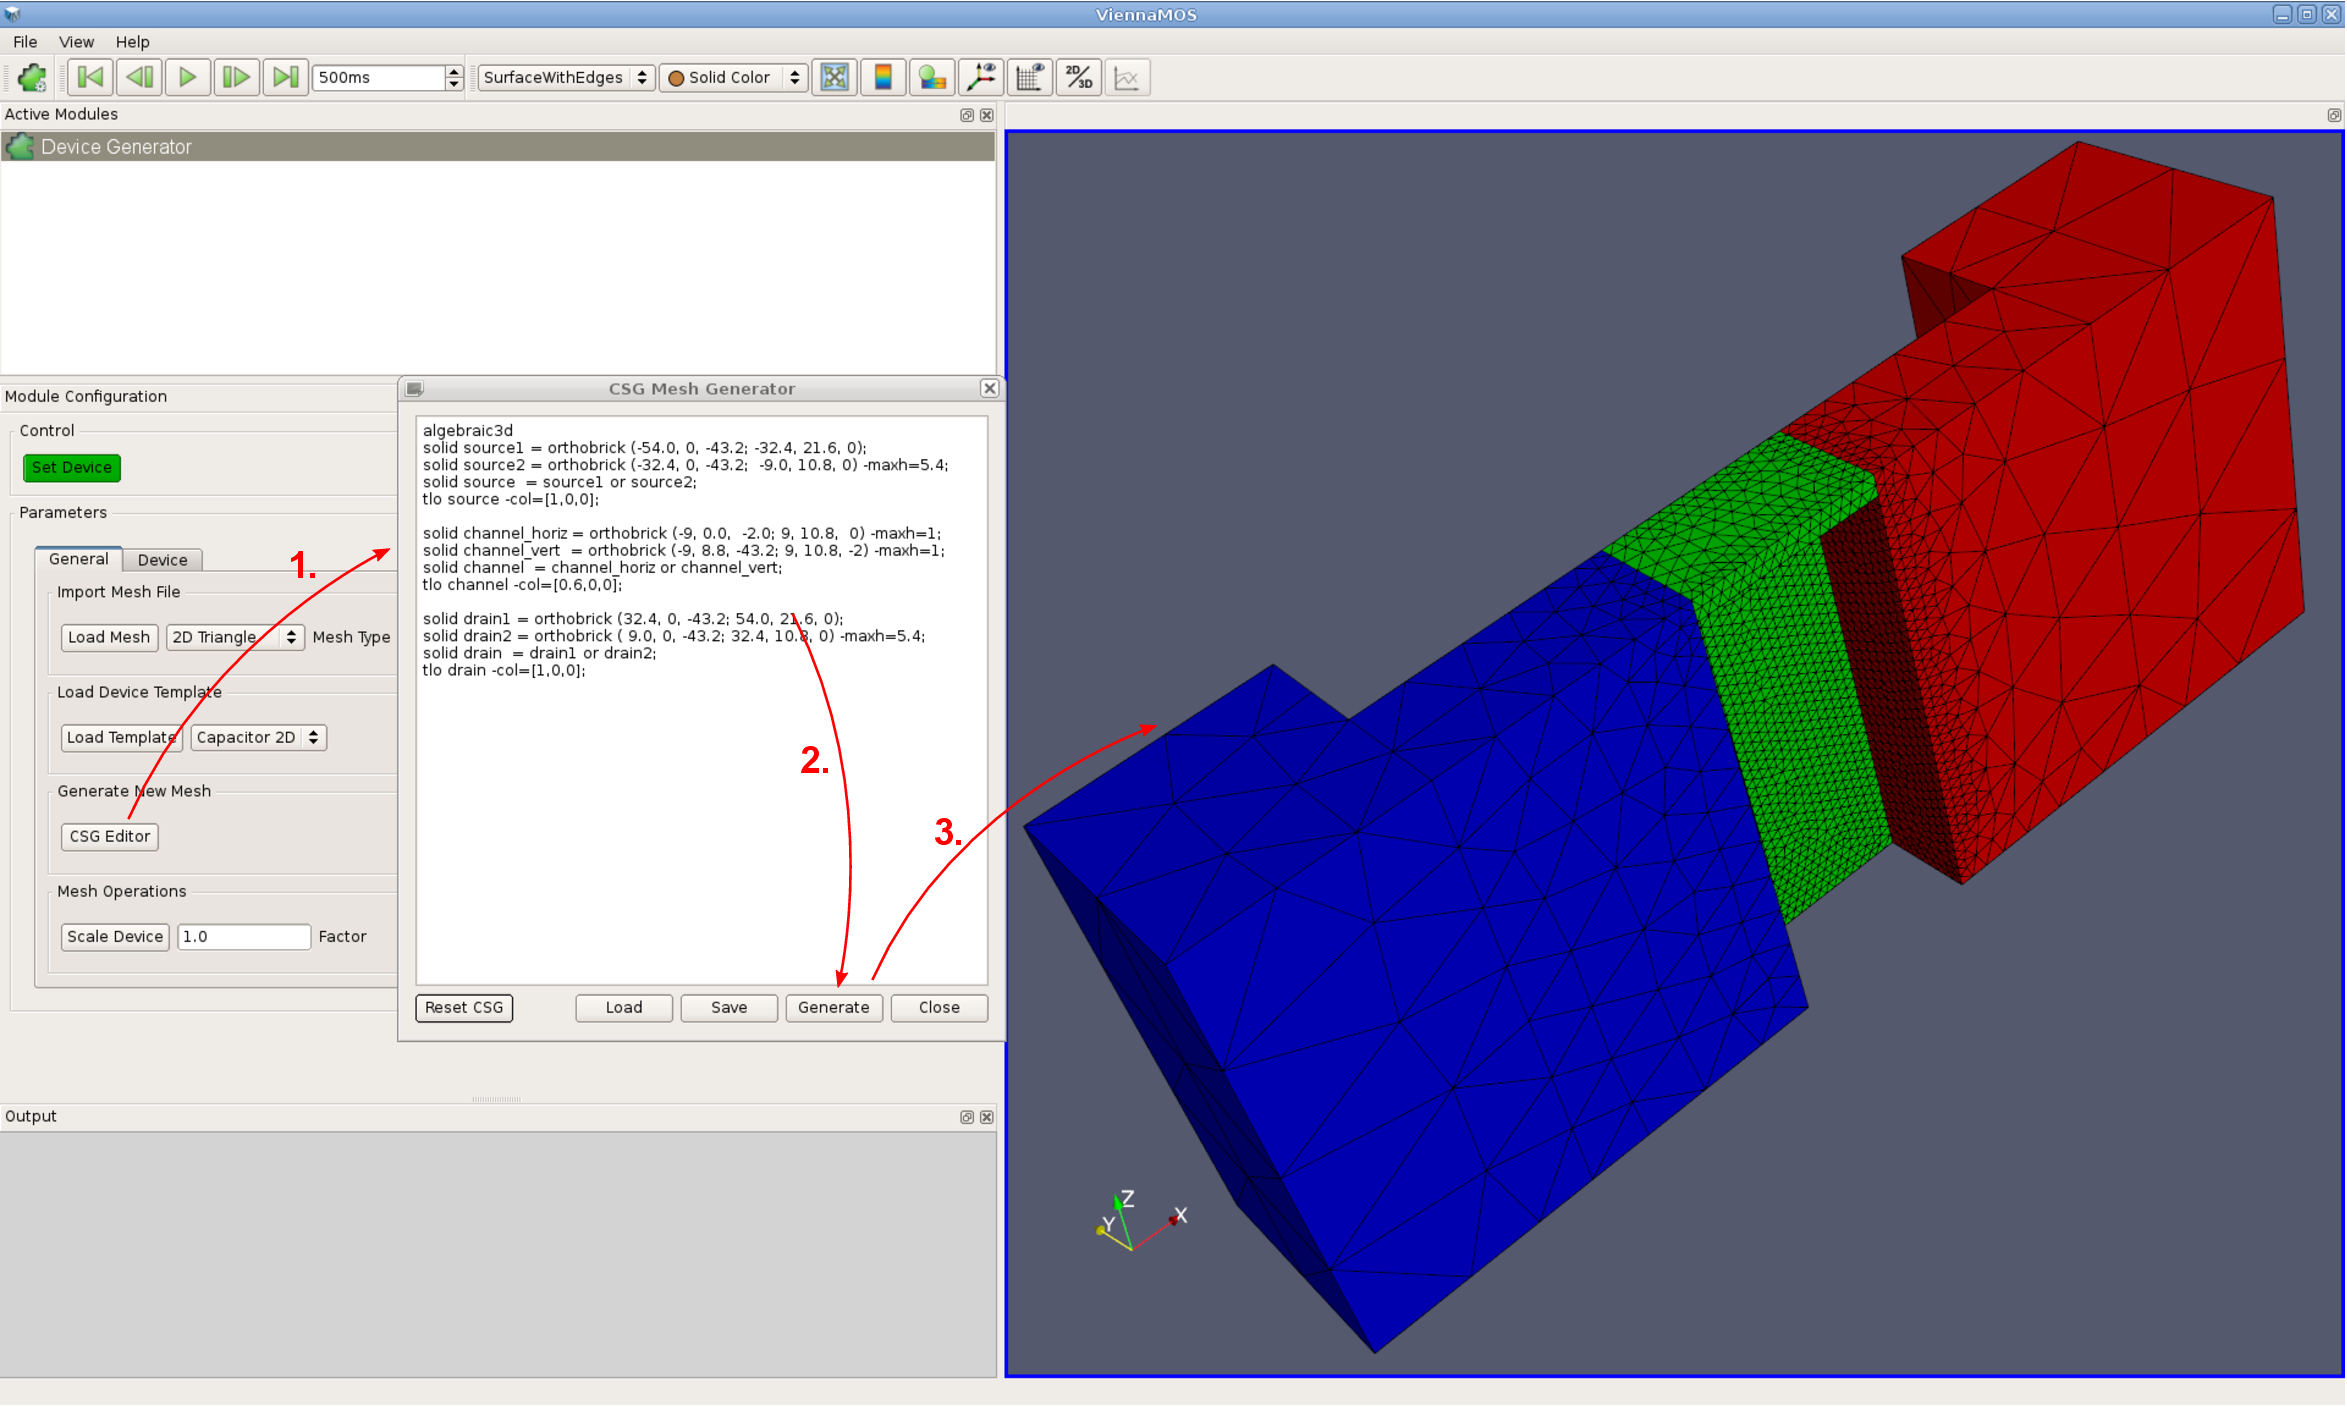
Task: Switch 2D/3D view mode
Action: coord(1078,77)
